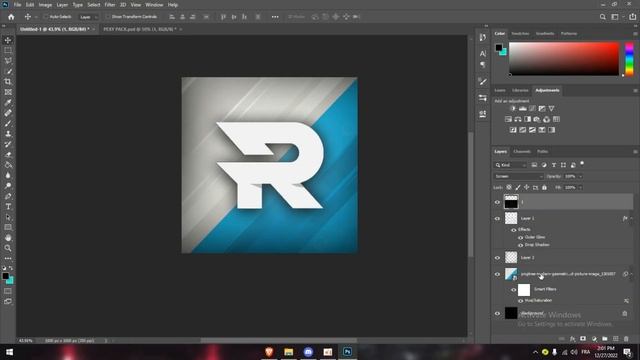Switch to the PEXY PACK.psd document tab
640x360 pixels.
point(140,29)
